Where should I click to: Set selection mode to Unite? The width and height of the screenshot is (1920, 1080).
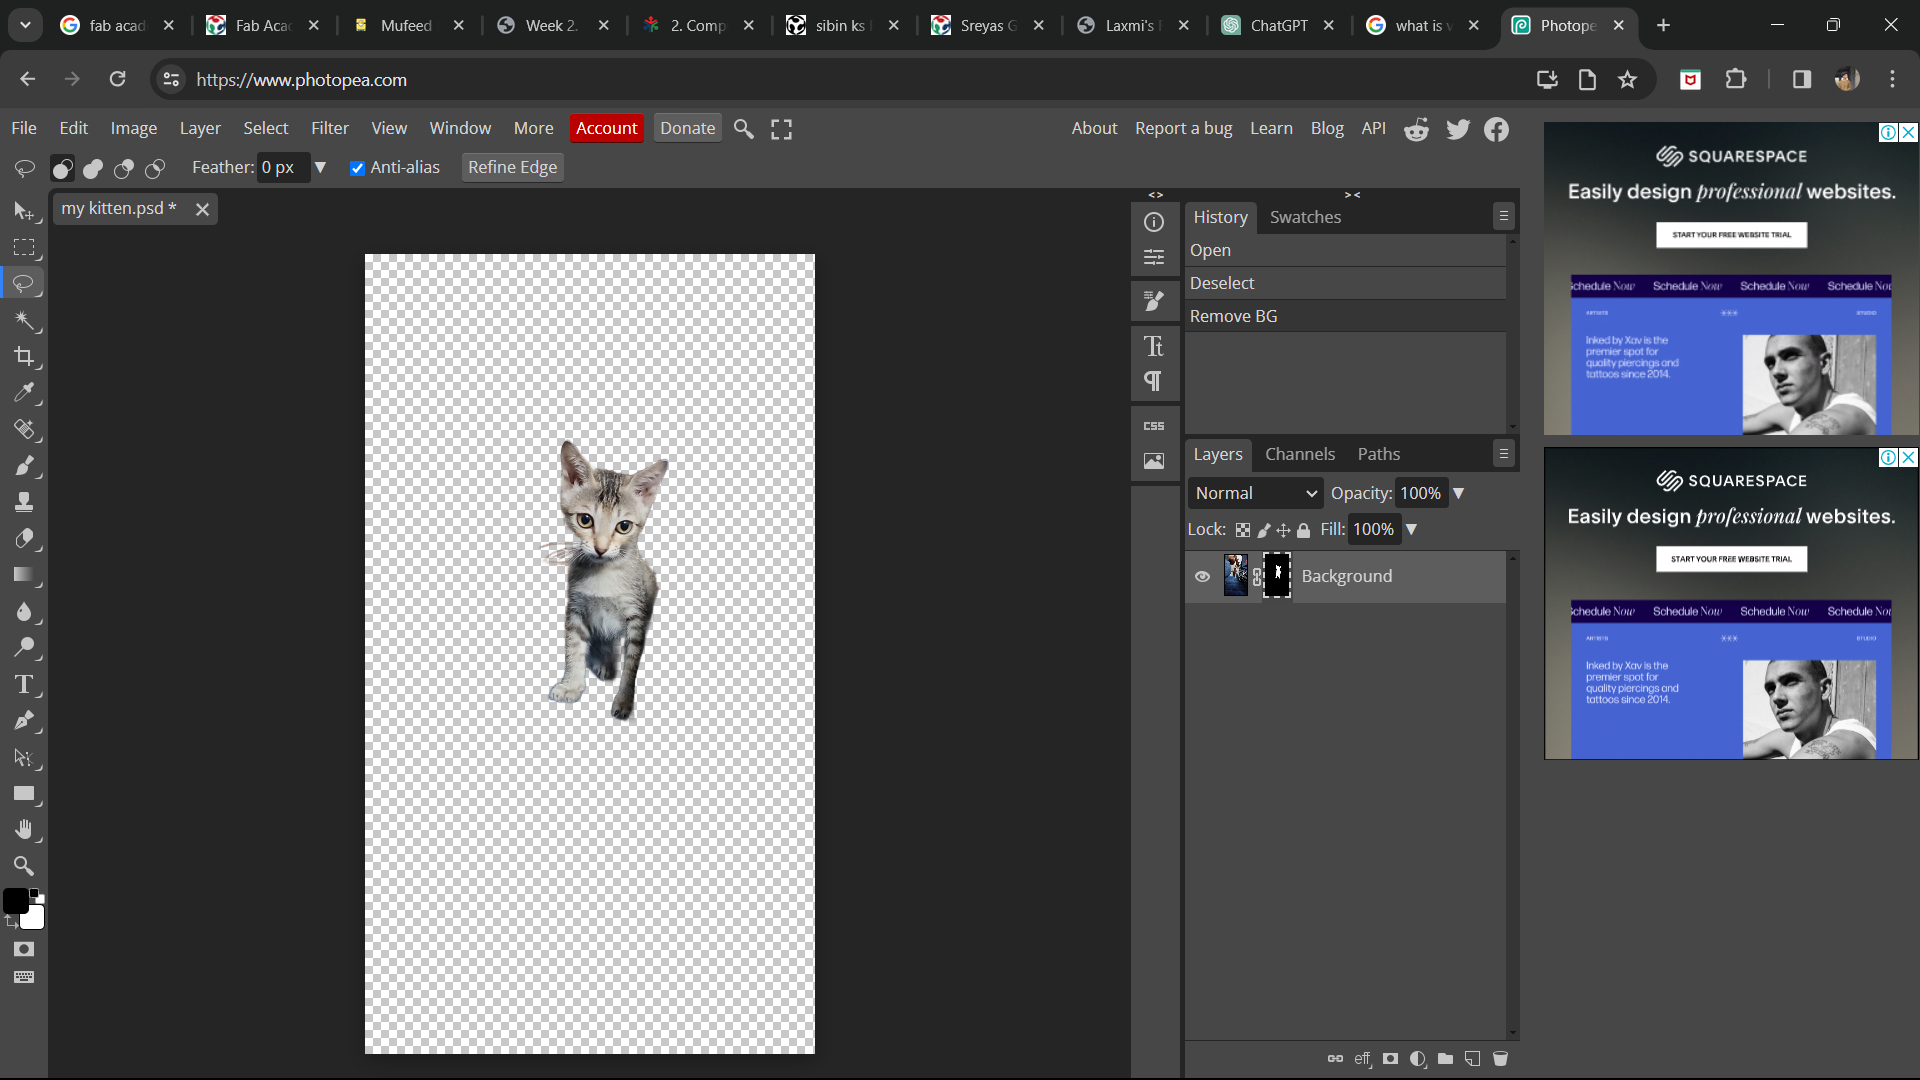(93, 168)
